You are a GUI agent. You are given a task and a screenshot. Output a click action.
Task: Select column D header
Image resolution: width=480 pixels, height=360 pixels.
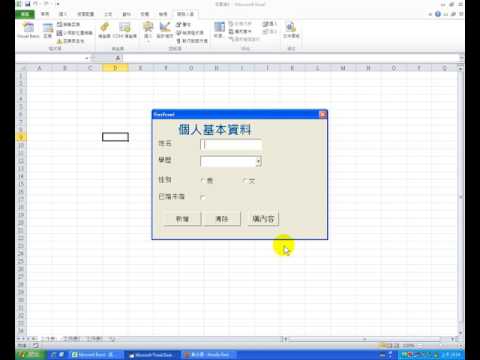(115, 68)
